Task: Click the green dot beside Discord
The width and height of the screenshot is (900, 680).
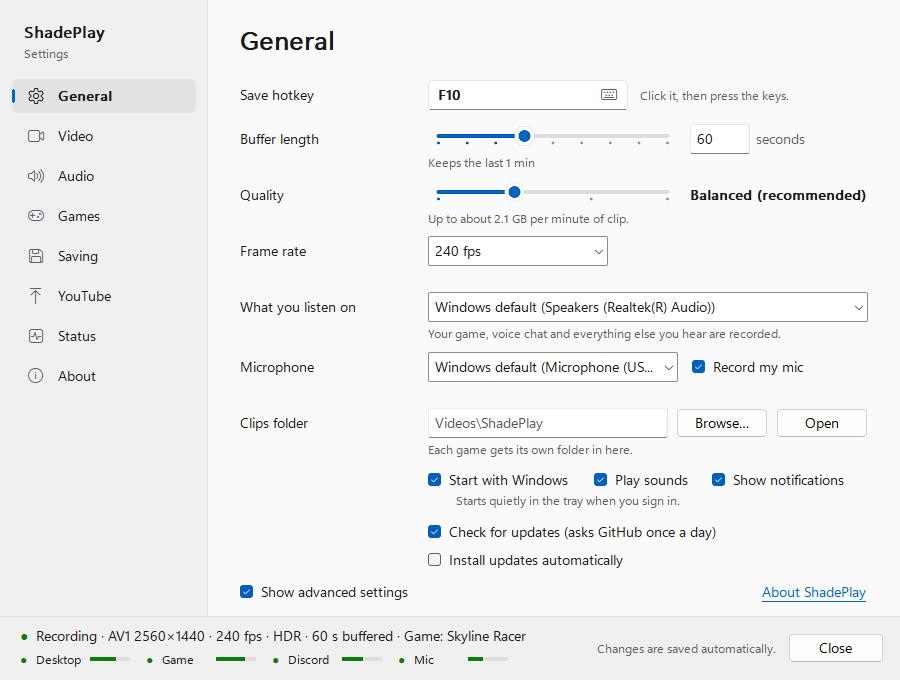Action: click(276, 660)
